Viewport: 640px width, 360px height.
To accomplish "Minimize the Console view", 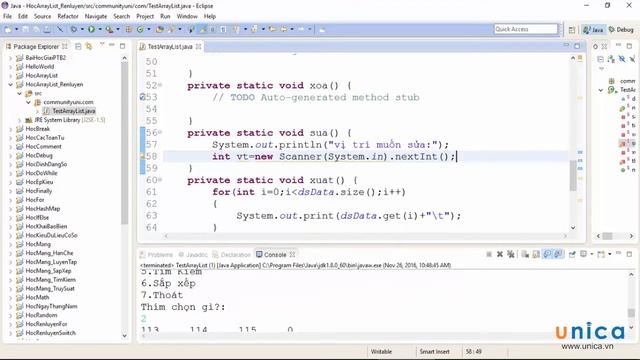I will tap(619, 254).
